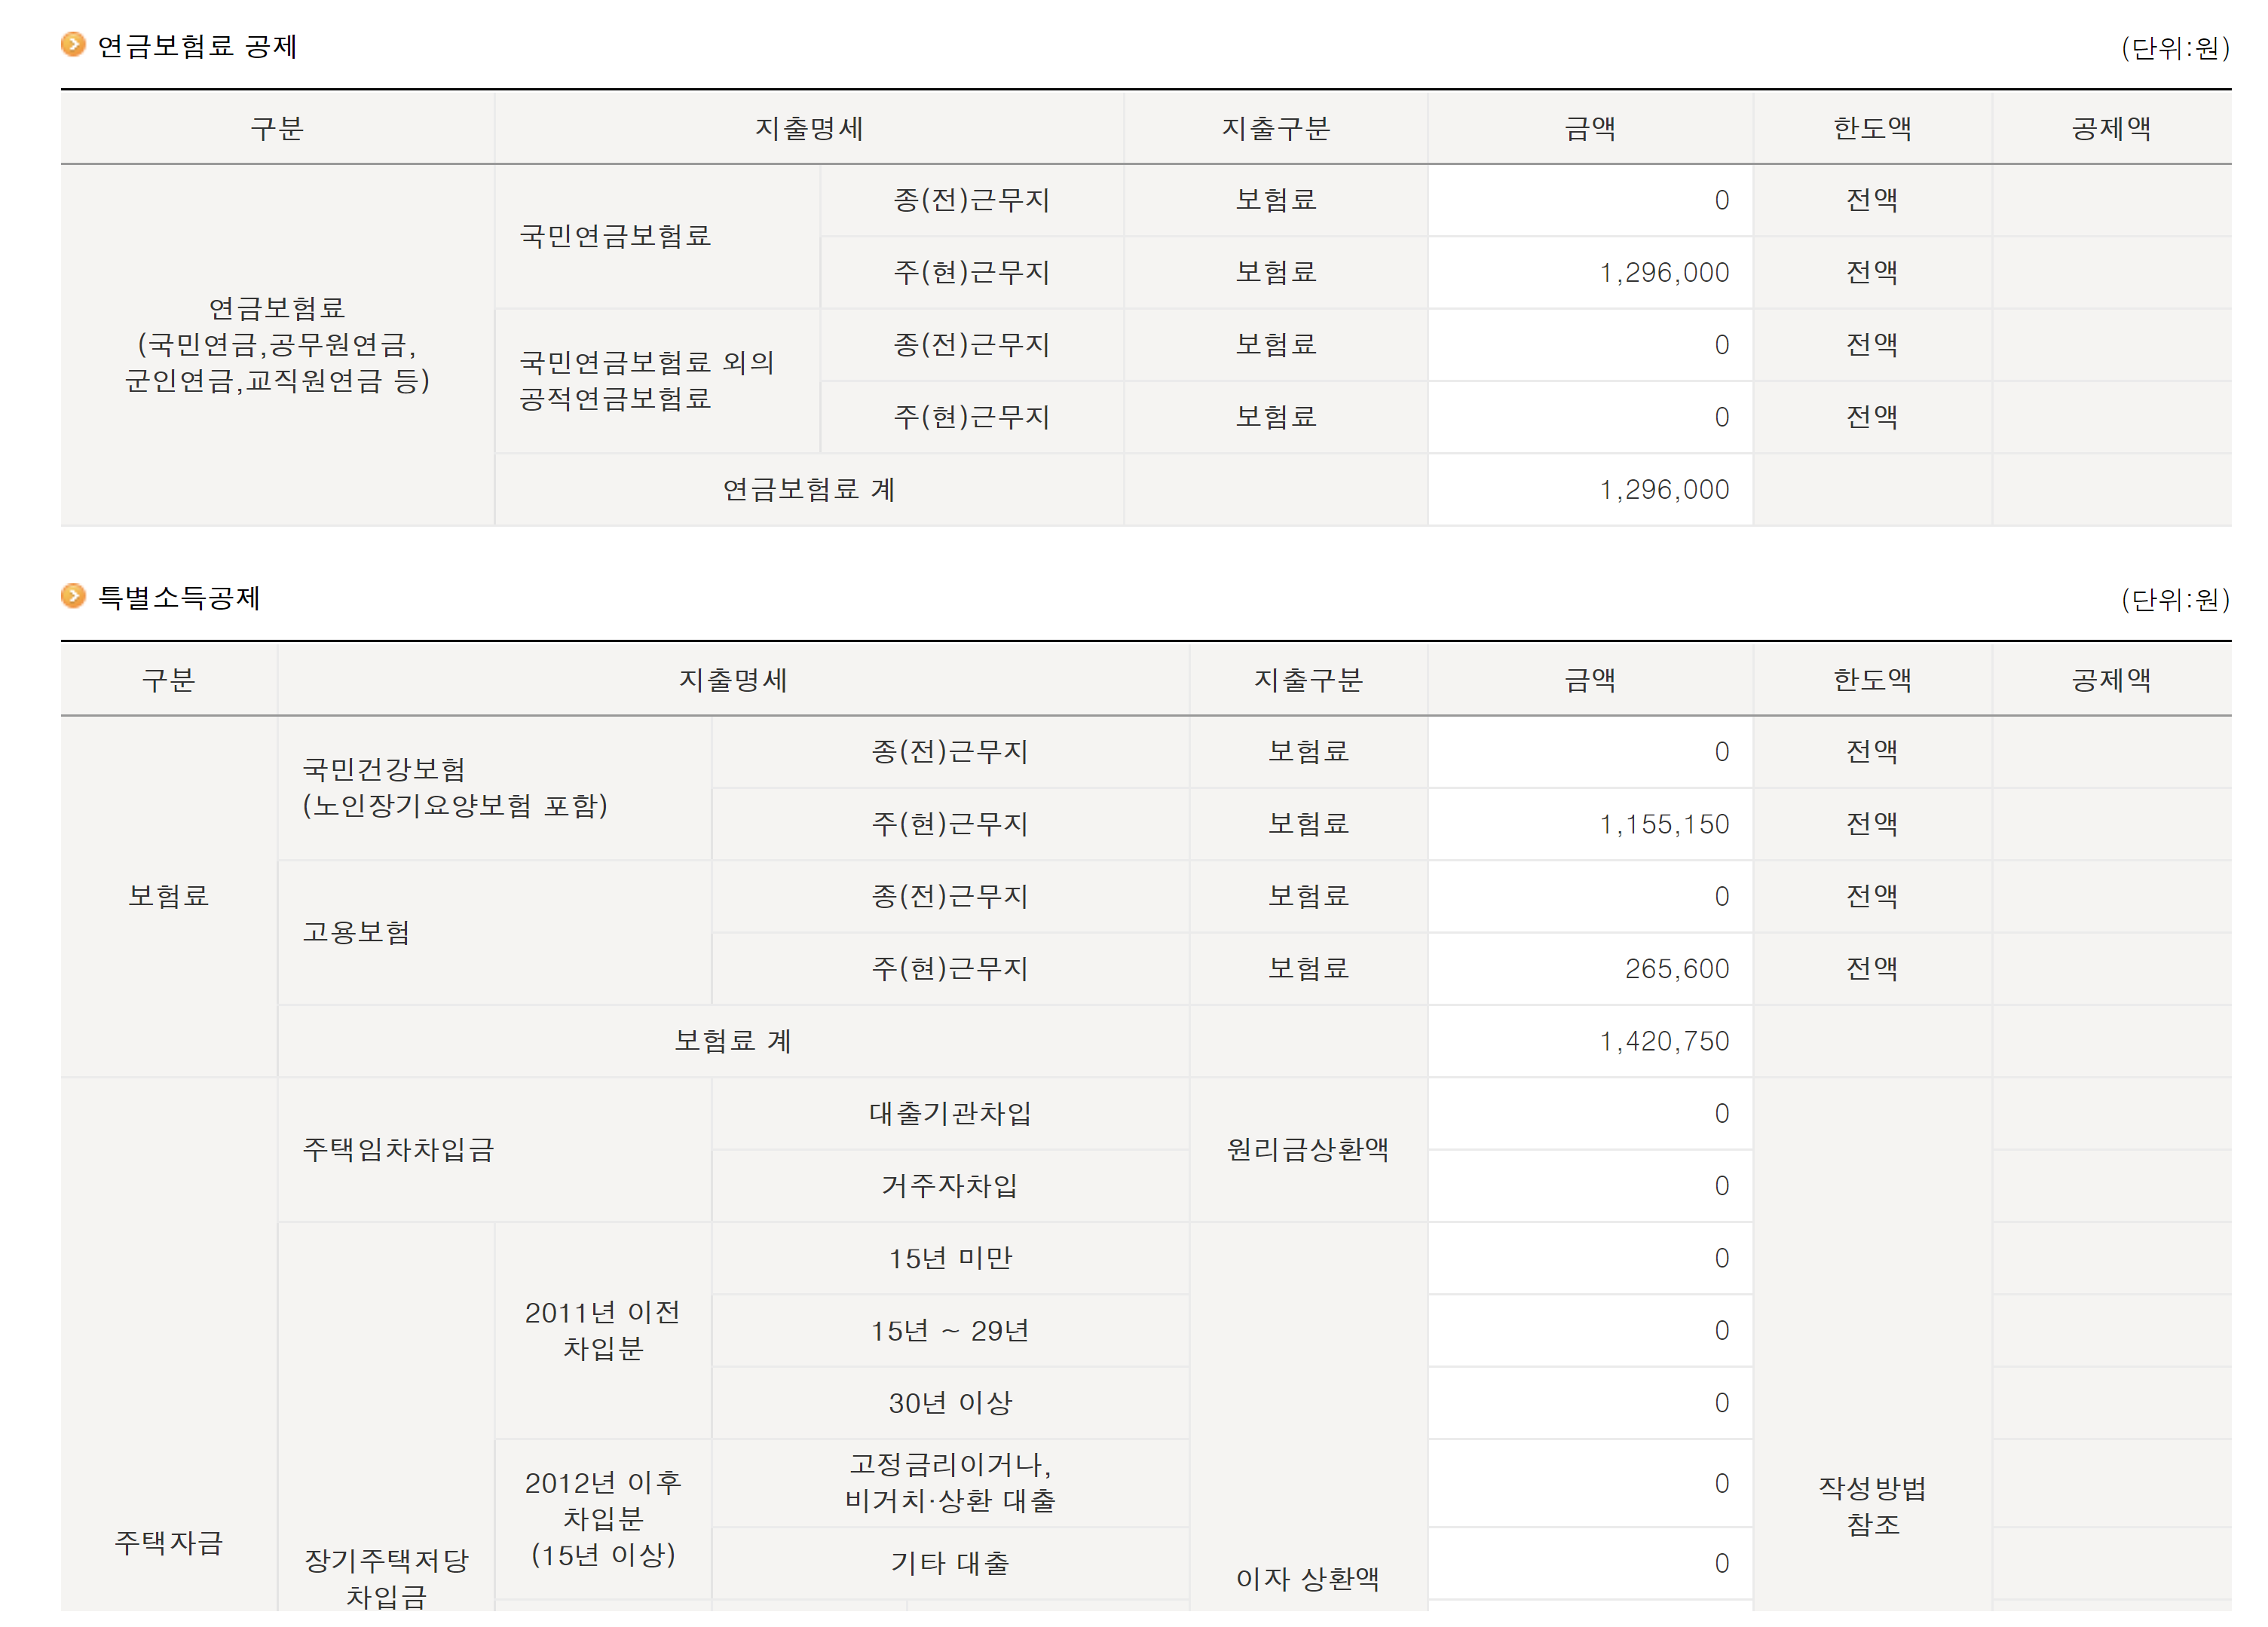The height and width of the screenshot is (1627, 2268).
Task: Click the 연금보험료 (국민연금,공무원연금...) category cell
Action: tap(277, 345)
